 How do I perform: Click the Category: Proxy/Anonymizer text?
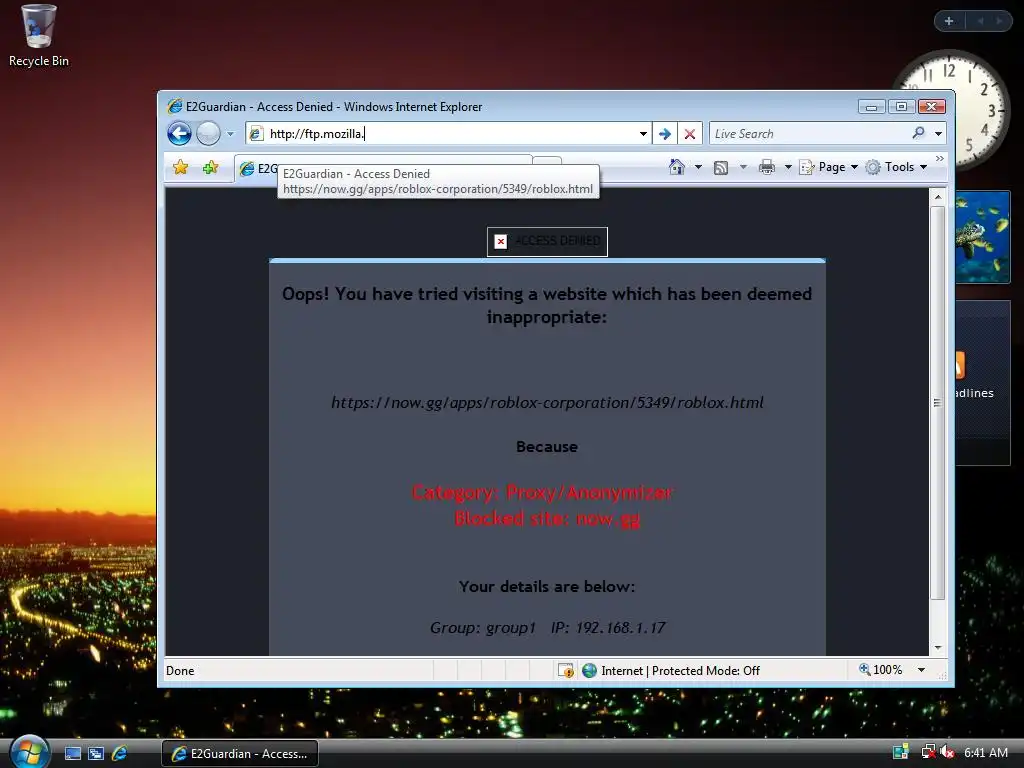[542, 492]
